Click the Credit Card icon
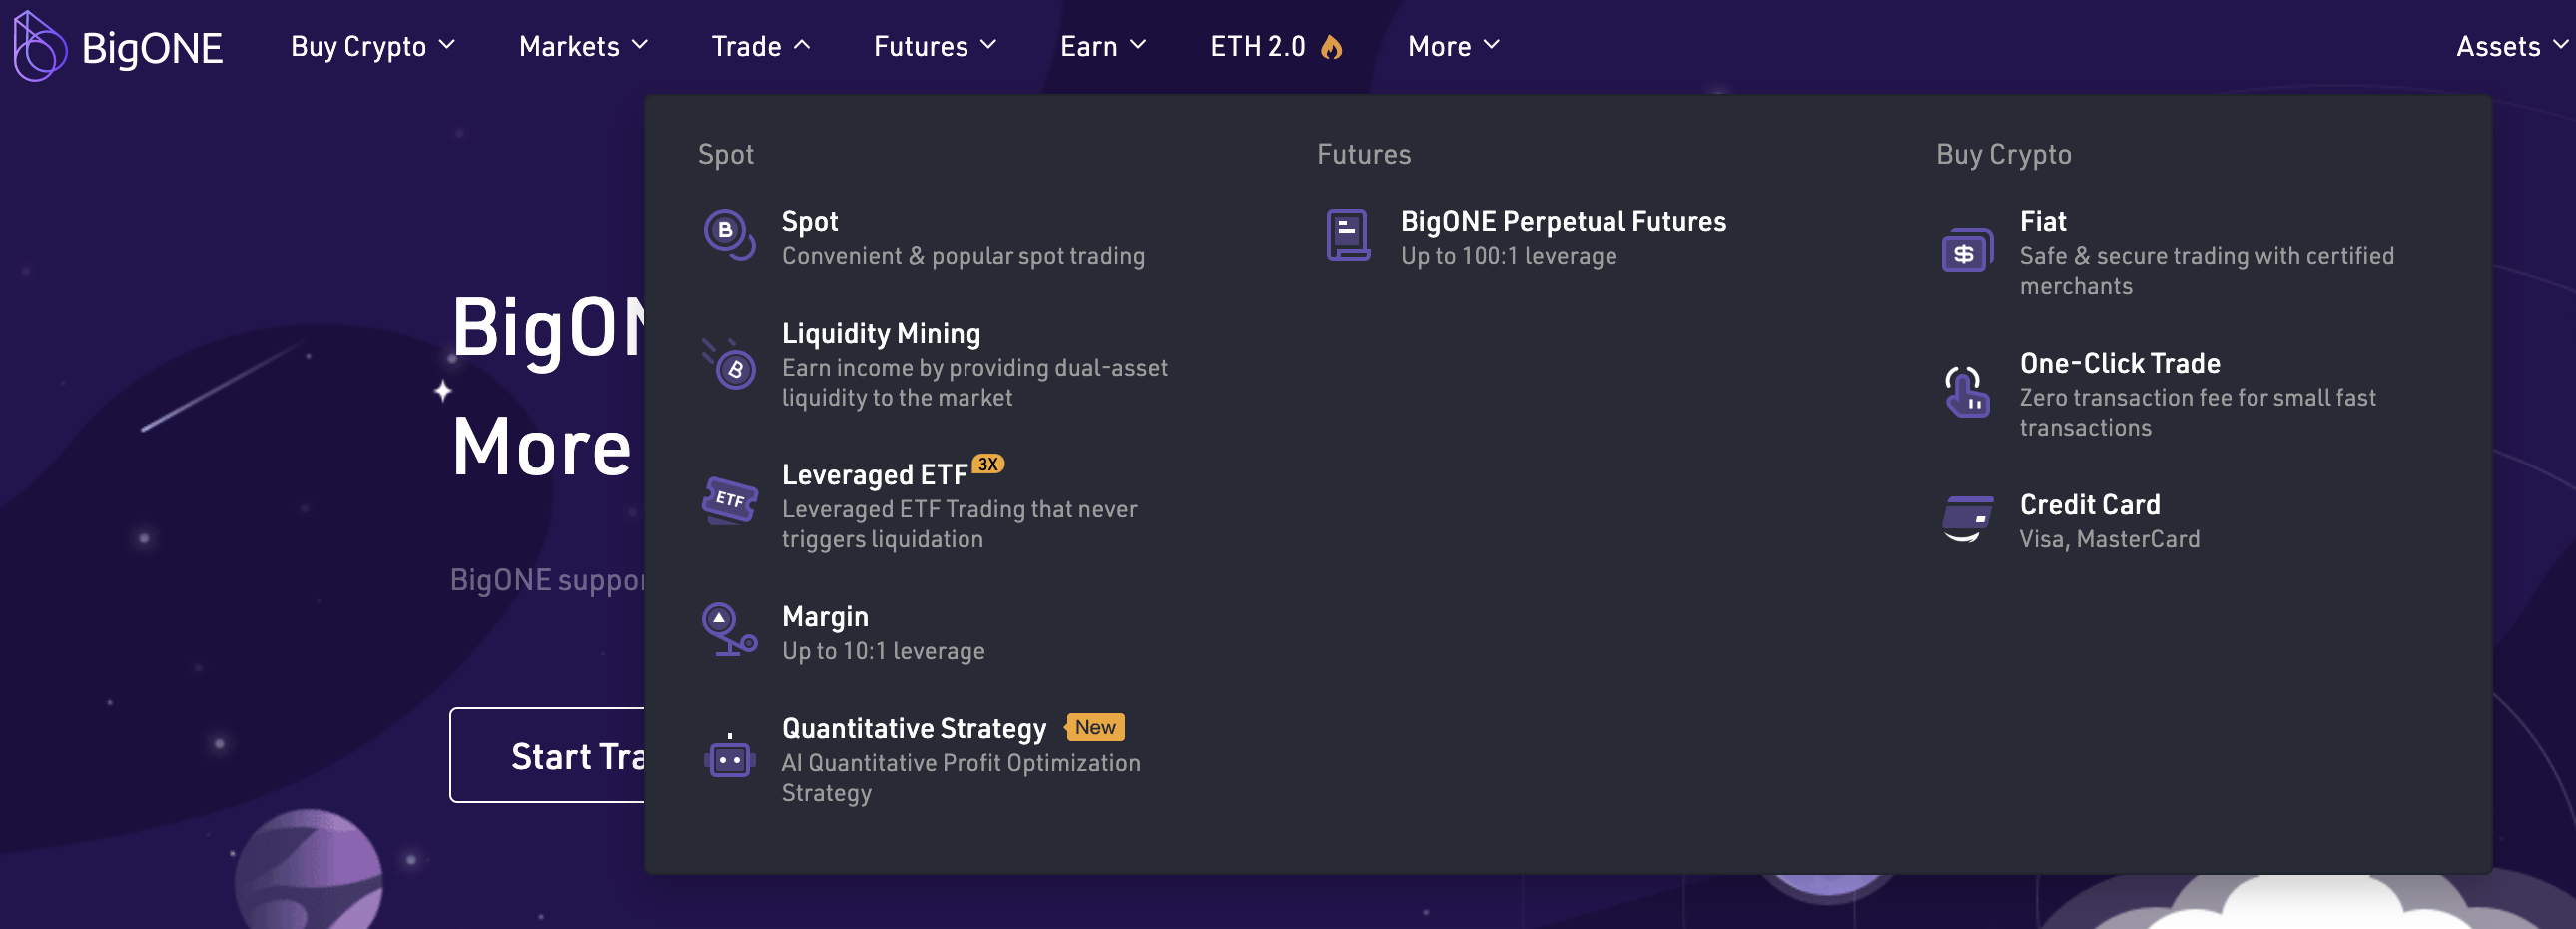The width and height of the screenshot is (2576, 929). [1966, 518]
